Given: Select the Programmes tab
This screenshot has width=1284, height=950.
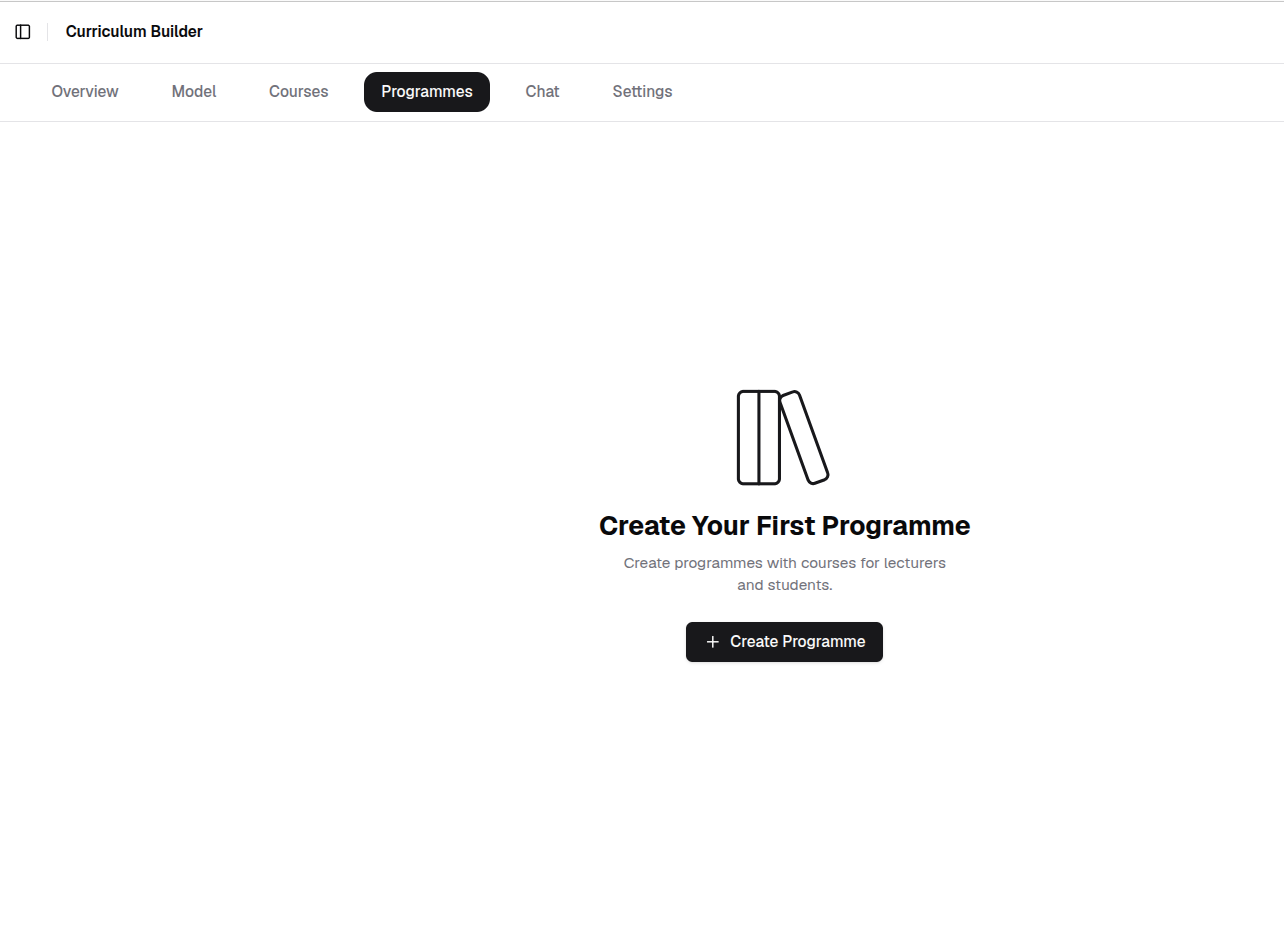Looking at the screenshot, I should click(x=427, y=92).
